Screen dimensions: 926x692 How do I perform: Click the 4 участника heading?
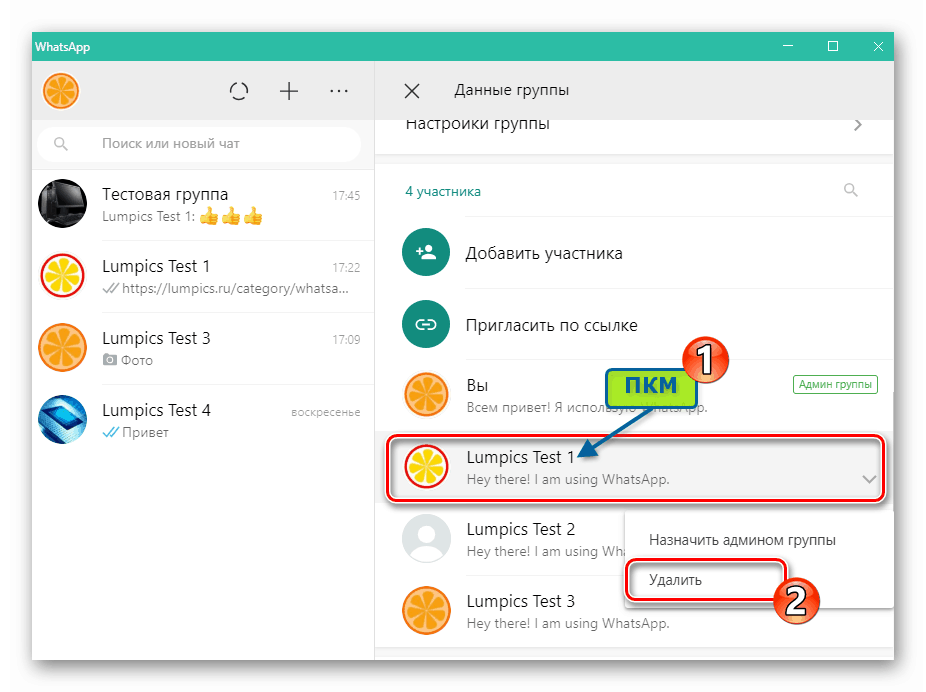(x=443, y=191)
